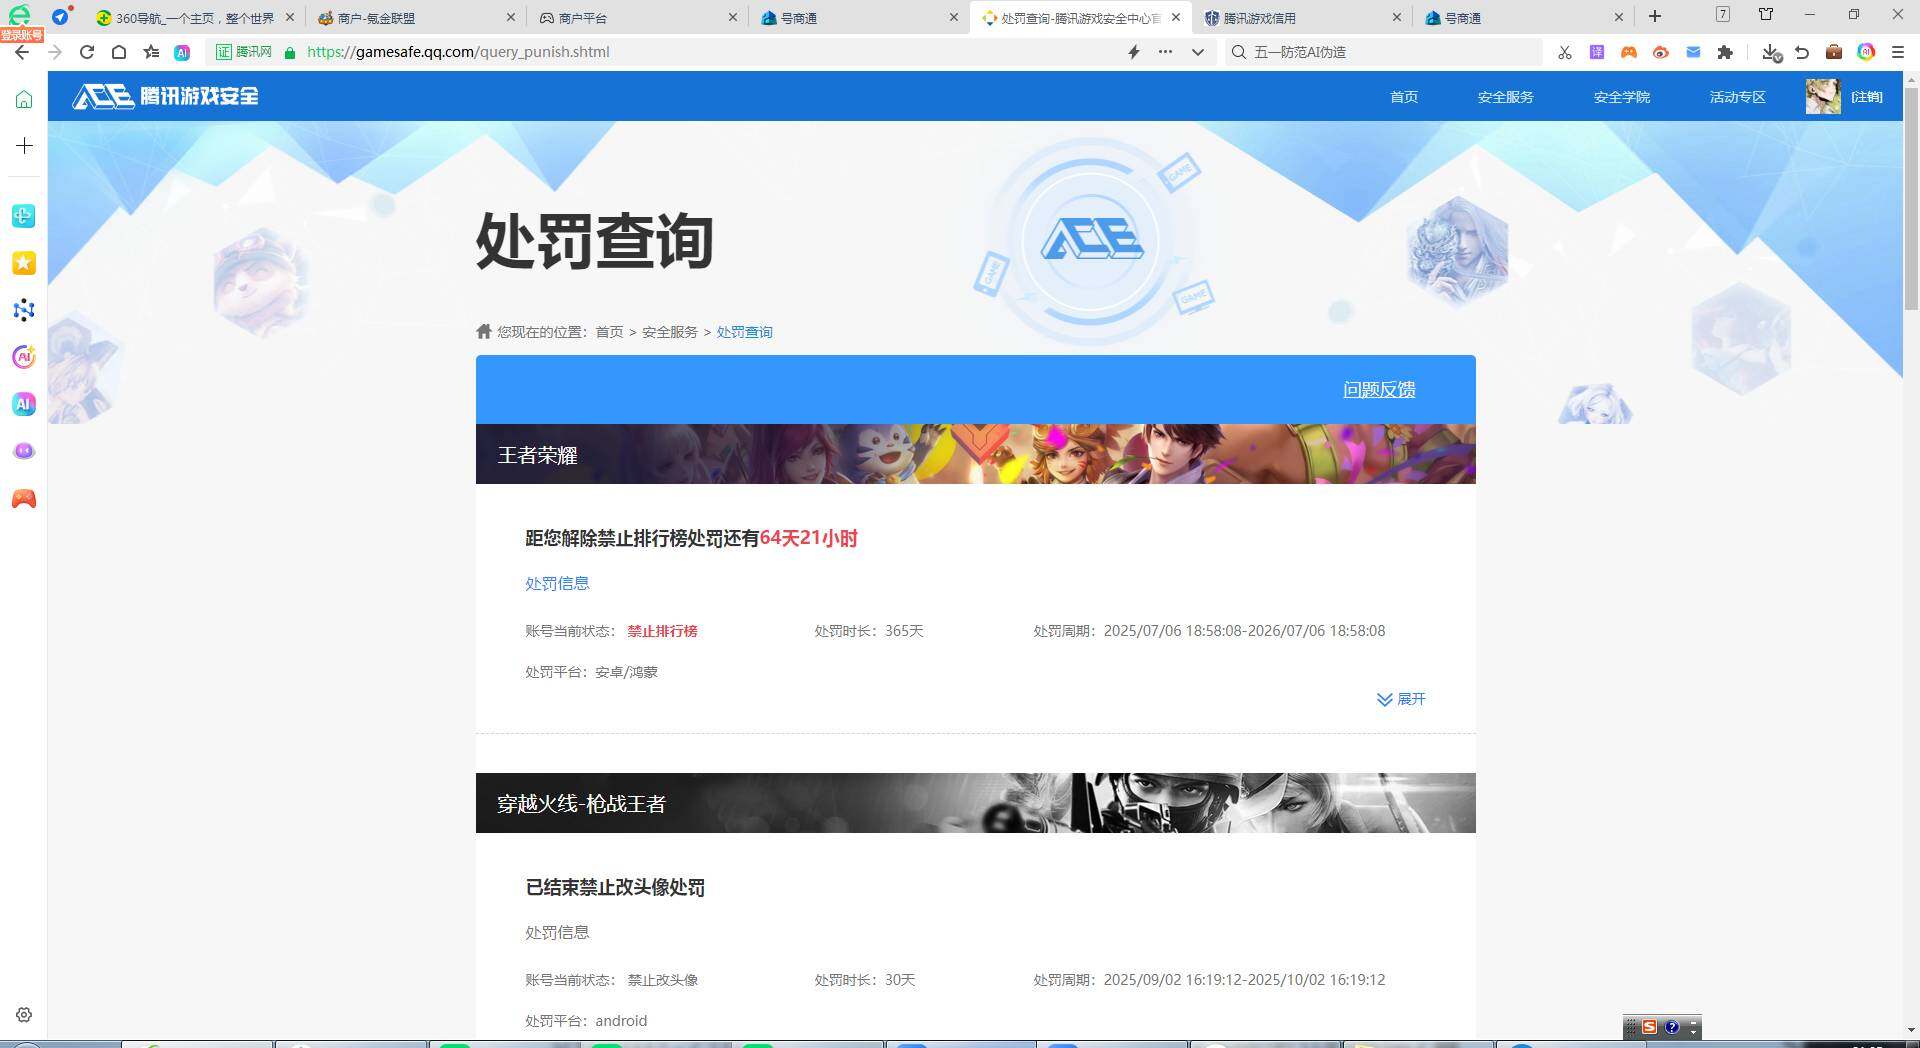This screenshot has height=1048, width=1920.
Task: Open a new tab with plus button
Action: click(1655, 16)
